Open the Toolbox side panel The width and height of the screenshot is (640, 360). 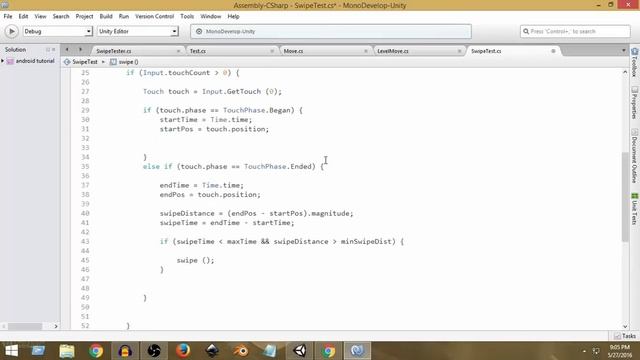coord(635,62)
